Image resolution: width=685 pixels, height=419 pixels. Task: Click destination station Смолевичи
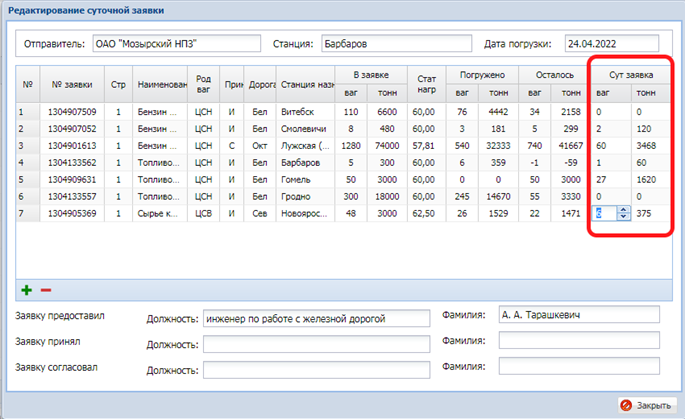coord(305,129)
